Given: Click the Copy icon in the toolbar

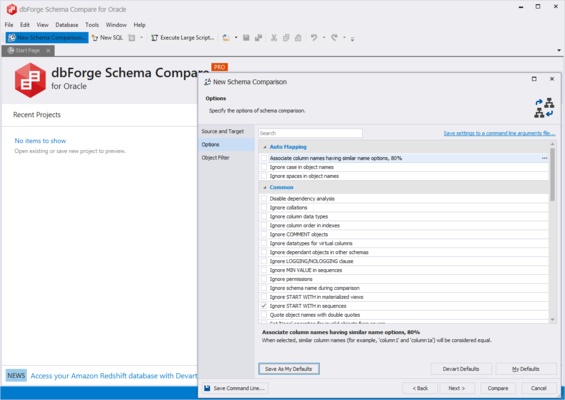Looking at the screenshot, I should coord(286,37).
